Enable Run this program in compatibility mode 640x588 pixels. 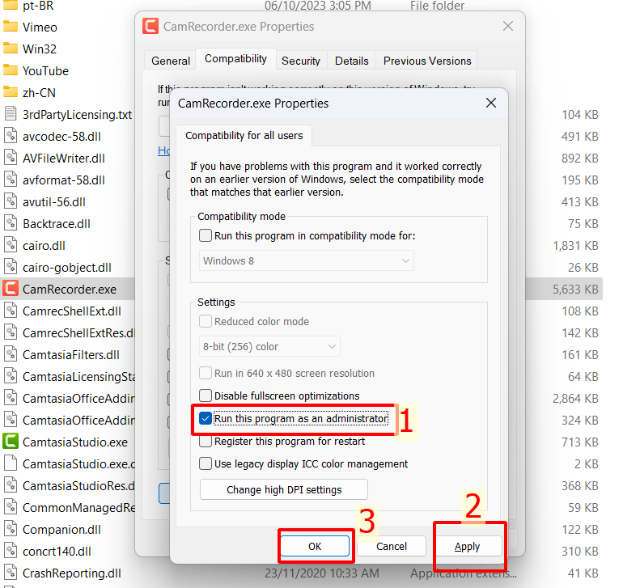205,235
